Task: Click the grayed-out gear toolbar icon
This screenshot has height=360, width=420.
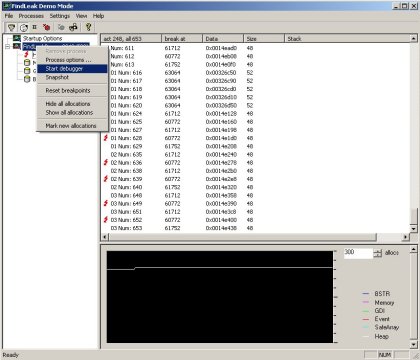Action: click(x=61, y=27)
